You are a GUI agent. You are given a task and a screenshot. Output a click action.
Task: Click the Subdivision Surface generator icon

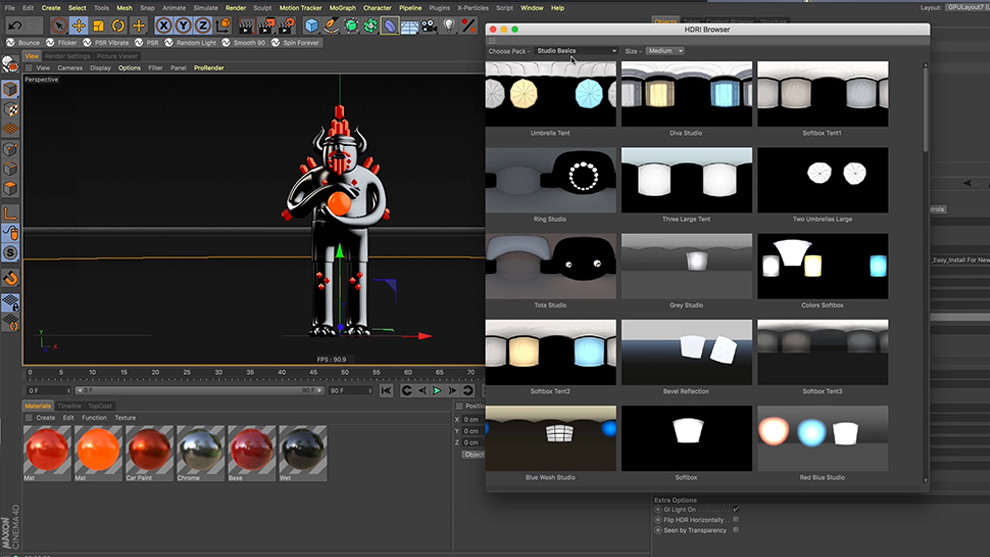pos(351,26)
